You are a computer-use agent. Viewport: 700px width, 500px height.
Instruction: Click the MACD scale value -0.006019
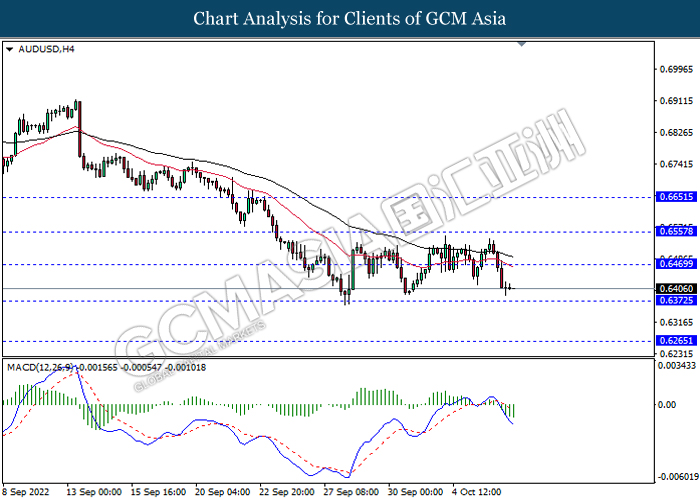677,477
